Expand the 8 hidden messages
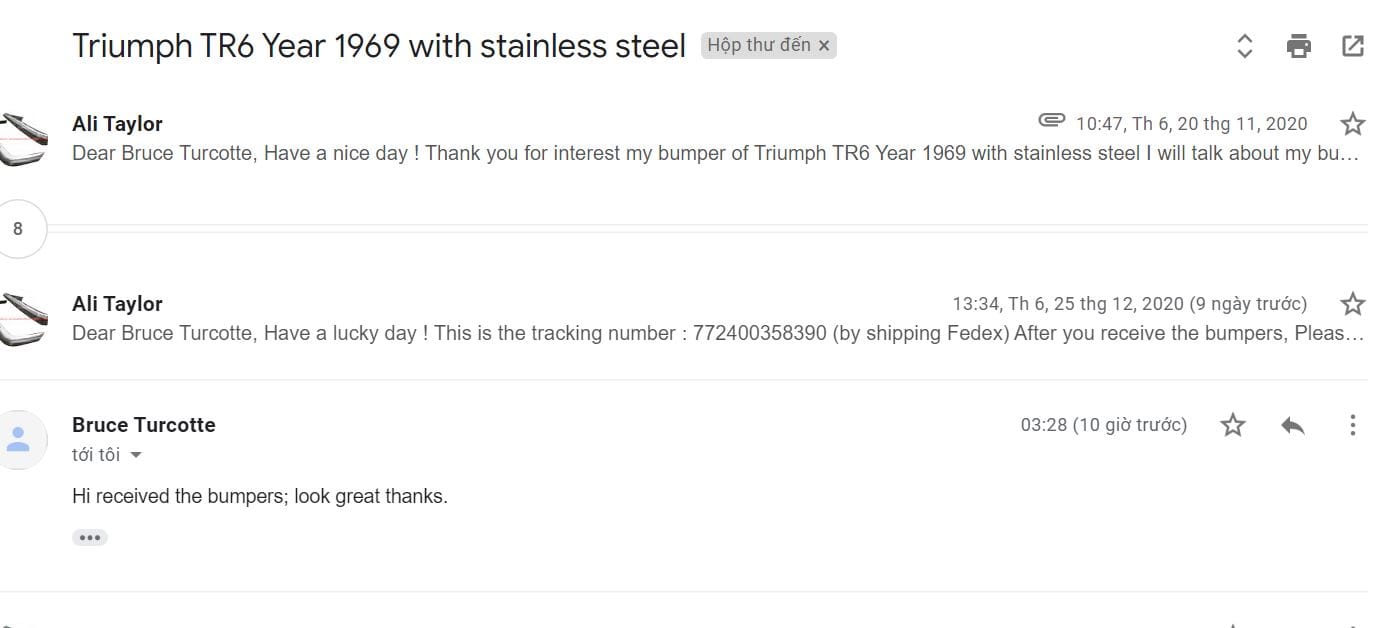 (x=18, y=229)
